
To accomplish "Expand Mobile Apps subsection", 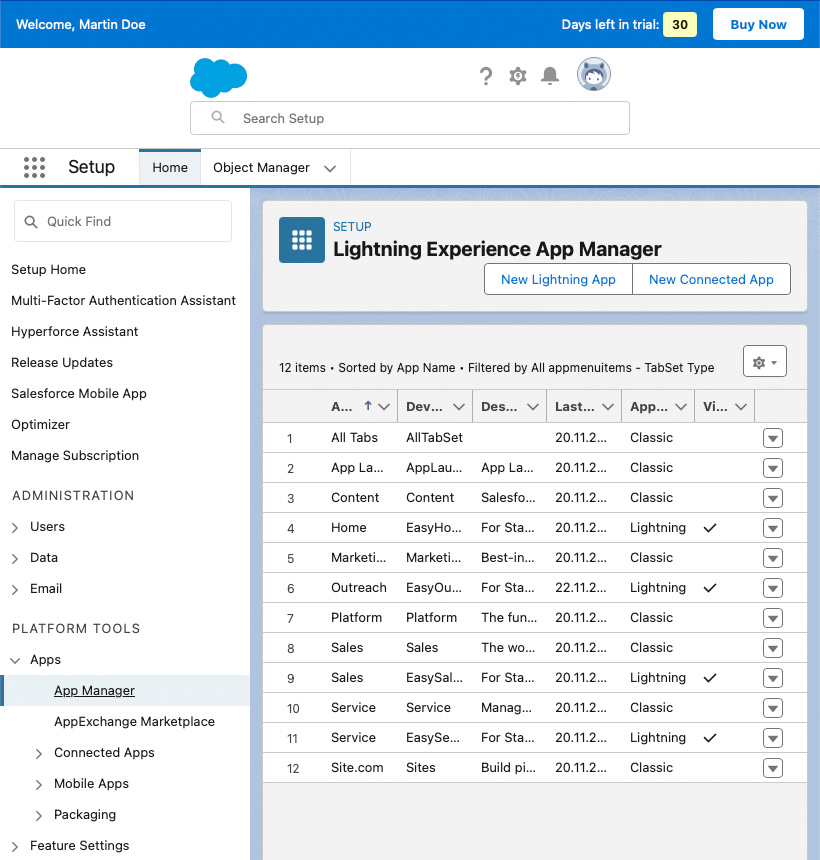I will [x=38, y=785].
